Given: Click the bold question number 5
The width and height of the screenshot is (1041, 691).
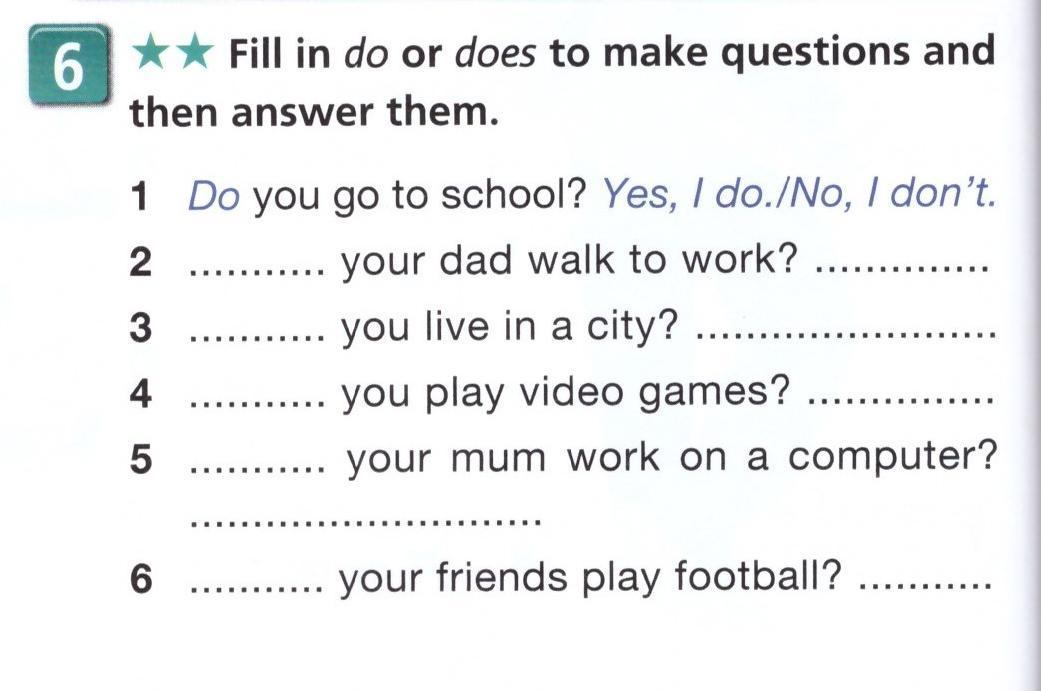Looking at the screenshot, I should point(141,459).
